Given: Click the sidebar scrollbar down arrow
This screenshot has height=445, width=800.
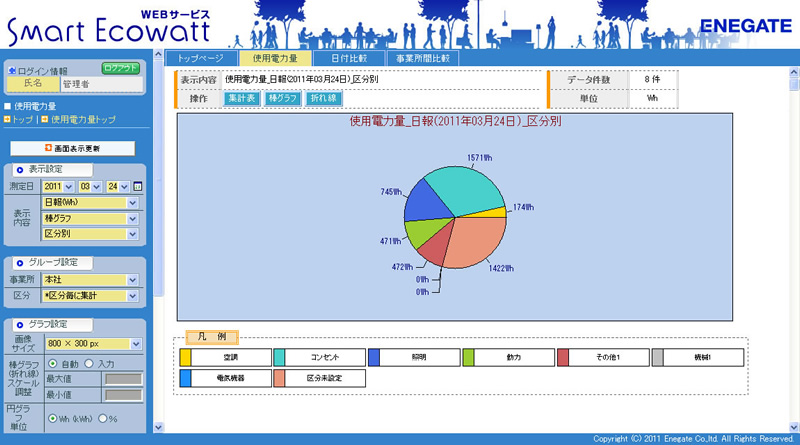Looking at the screenshot, I should [158, 428].
